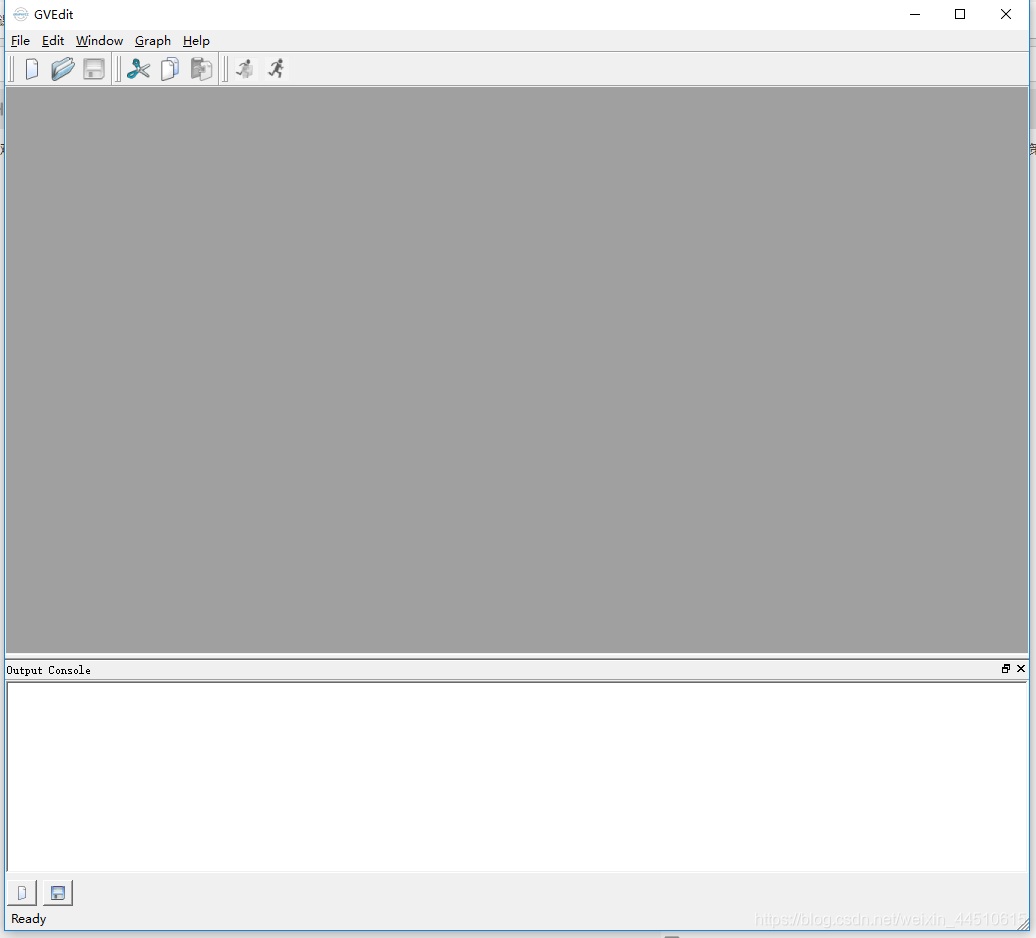The height and width of the screenshot is (938, 1036).
Task: Float the Output Console panel
Action: pos(1006,668)
